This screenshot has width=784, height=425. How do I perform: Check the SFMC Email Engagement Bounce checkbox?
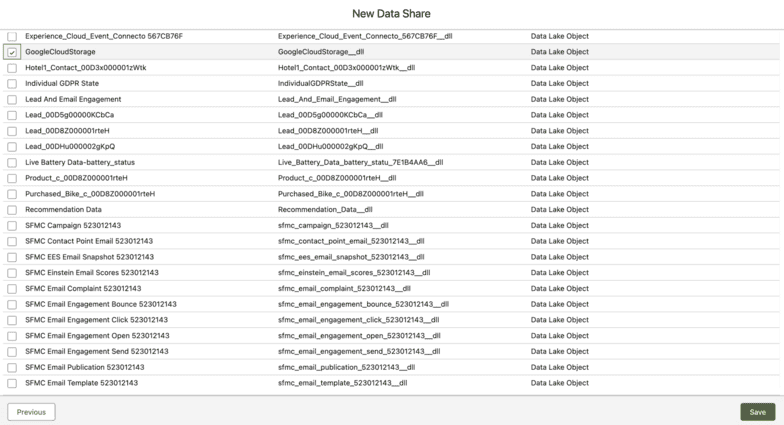12,304
